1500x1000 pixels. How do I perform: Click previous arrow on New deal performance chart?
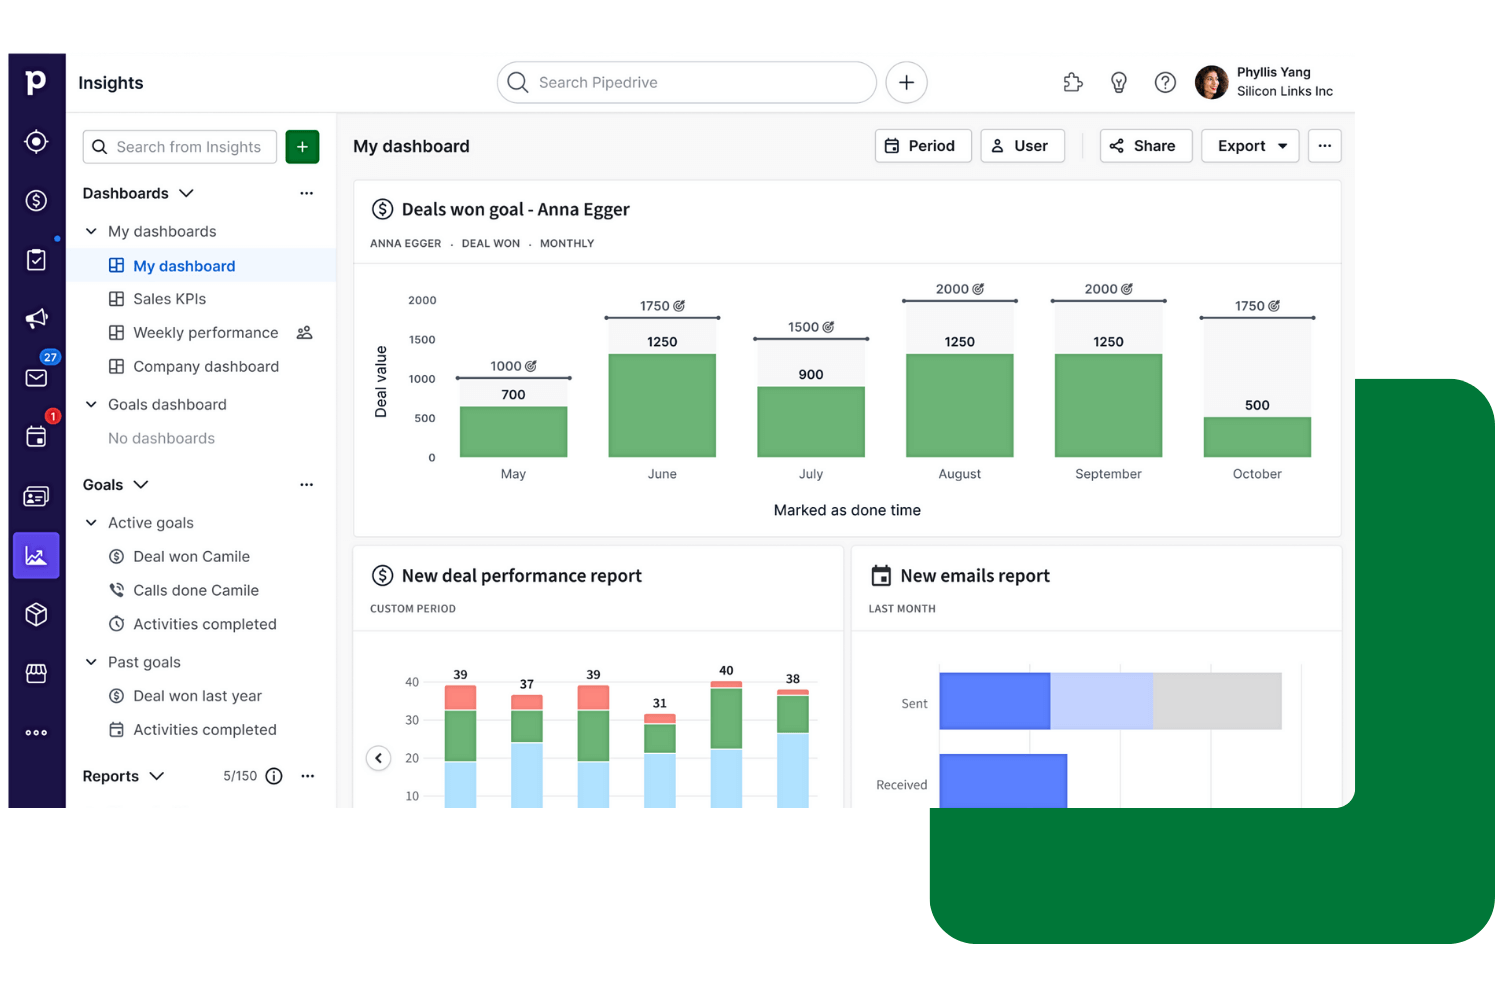pyautogui.click(x=378, y=758)
